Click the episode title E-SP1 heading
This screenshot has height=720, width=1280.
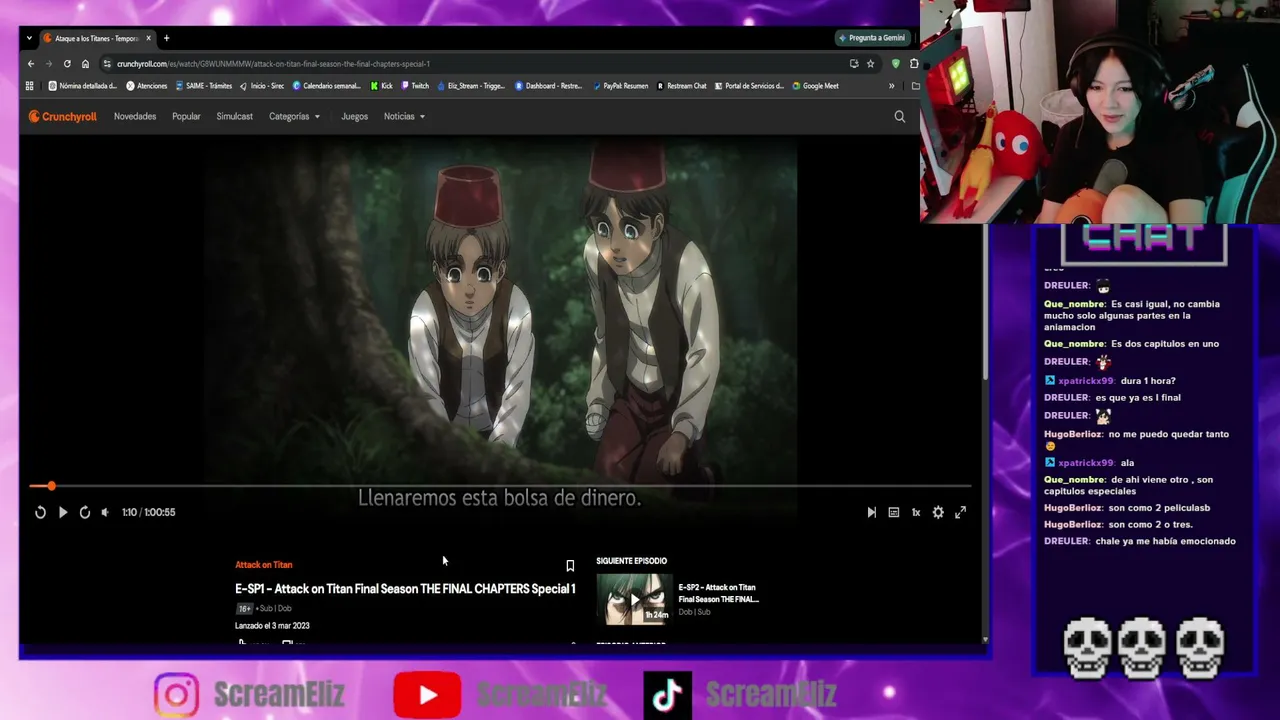(405, 589)
